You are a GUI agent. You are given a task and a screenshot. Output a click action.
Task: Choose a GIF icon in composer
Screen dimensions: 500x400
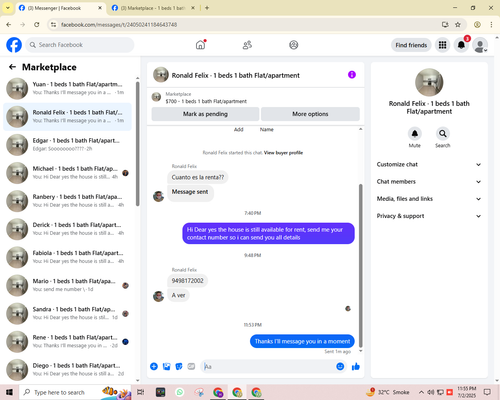[x=191, y=367]
